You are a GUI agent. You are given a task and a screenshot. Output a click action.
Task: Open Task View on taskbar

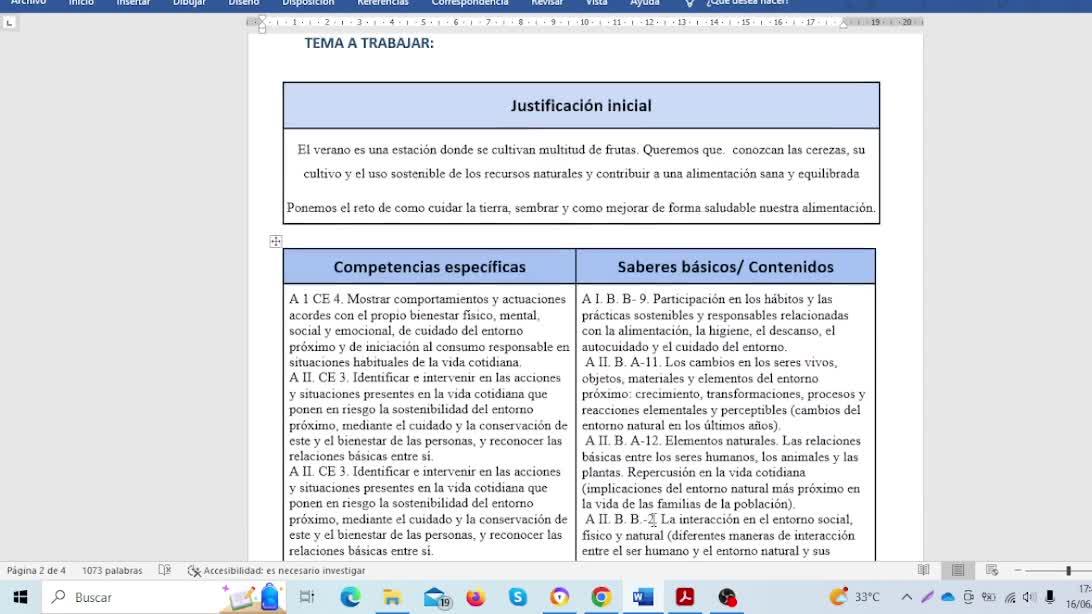pyautogui.click(x=307, y=597)
